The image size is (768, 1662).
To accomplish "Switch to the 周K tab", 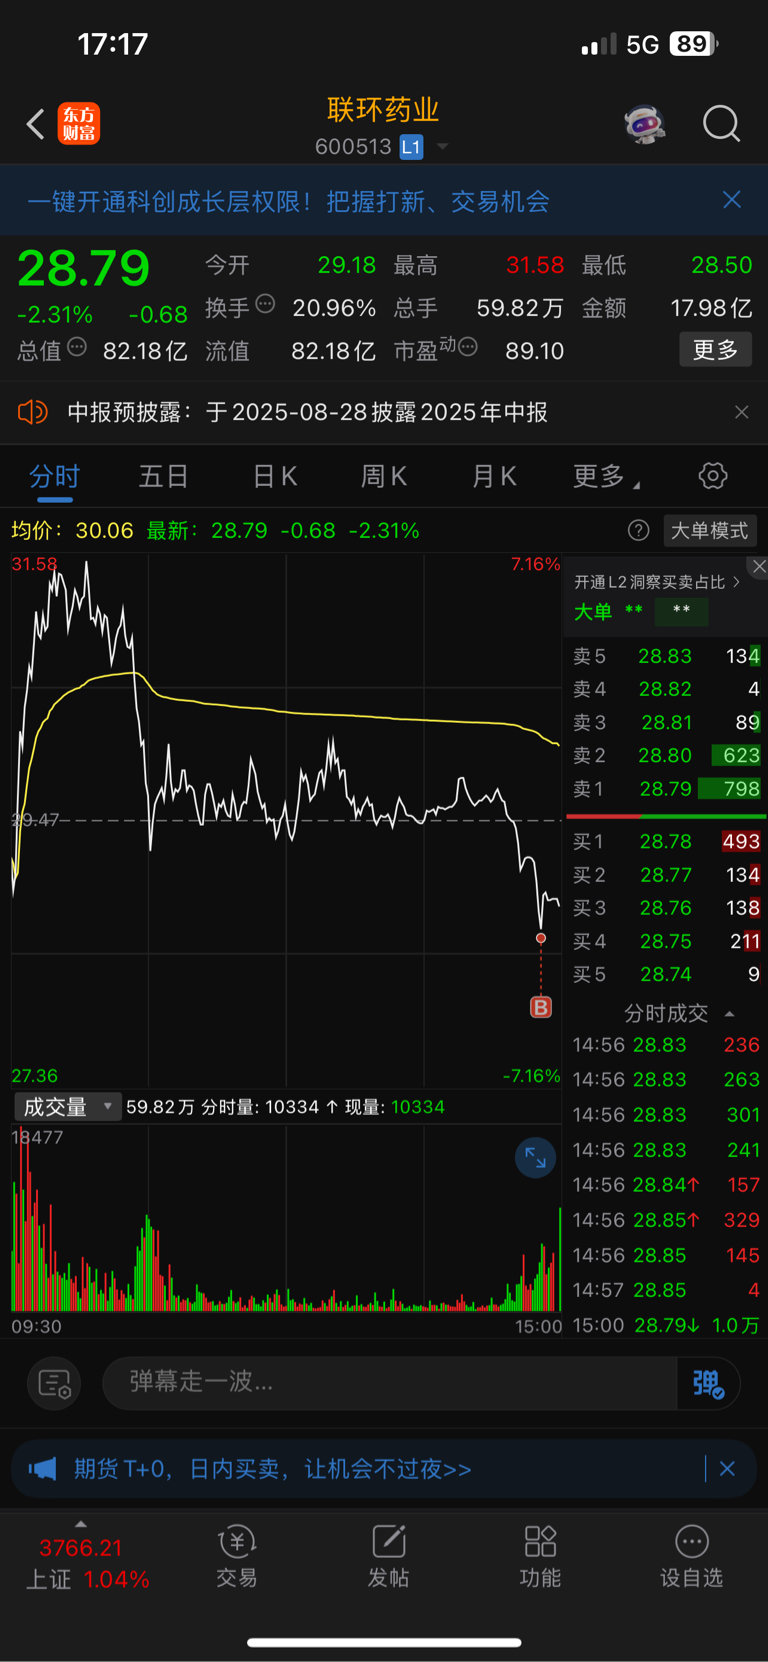I will 384,477.
